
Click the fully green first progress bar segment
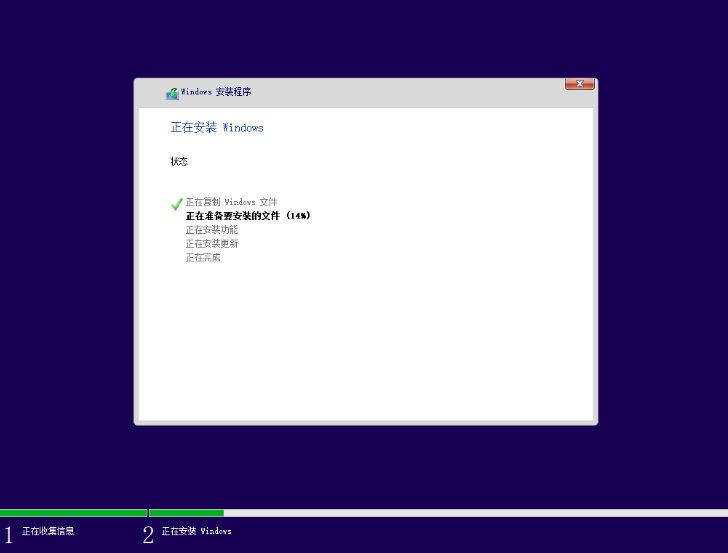[x=73, y=513]
